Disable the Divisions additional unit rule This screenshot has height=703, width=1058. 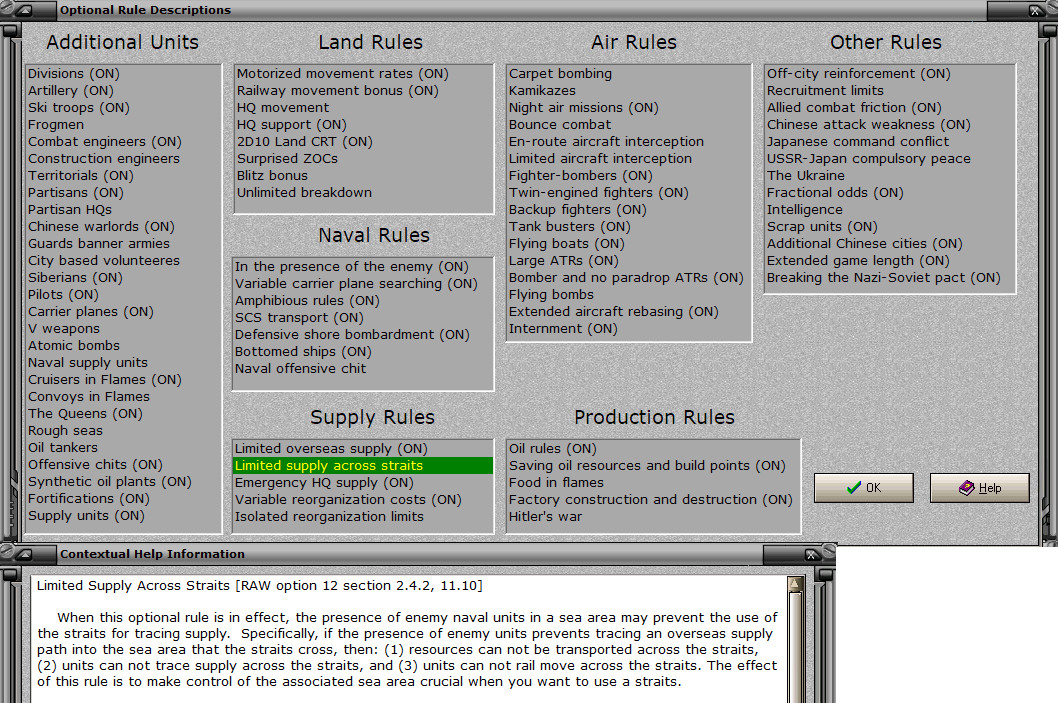coord(73,73)
